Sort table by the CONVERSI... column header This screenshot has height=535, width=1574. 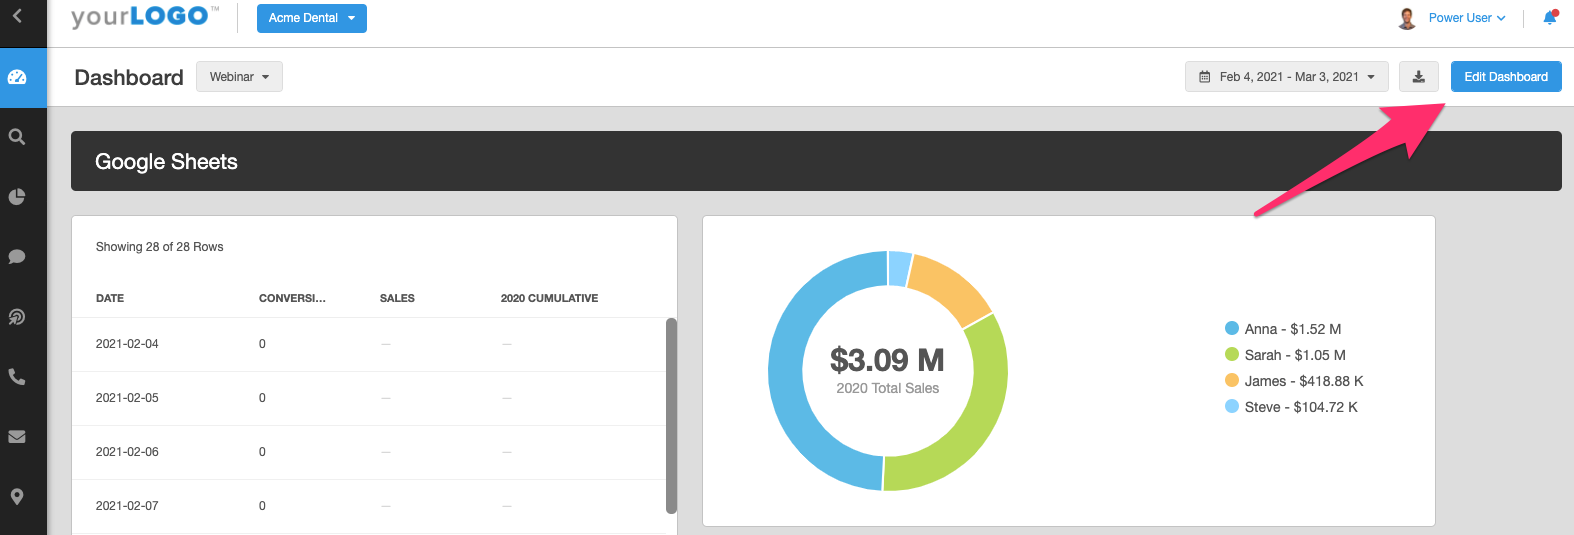[292, 298]
